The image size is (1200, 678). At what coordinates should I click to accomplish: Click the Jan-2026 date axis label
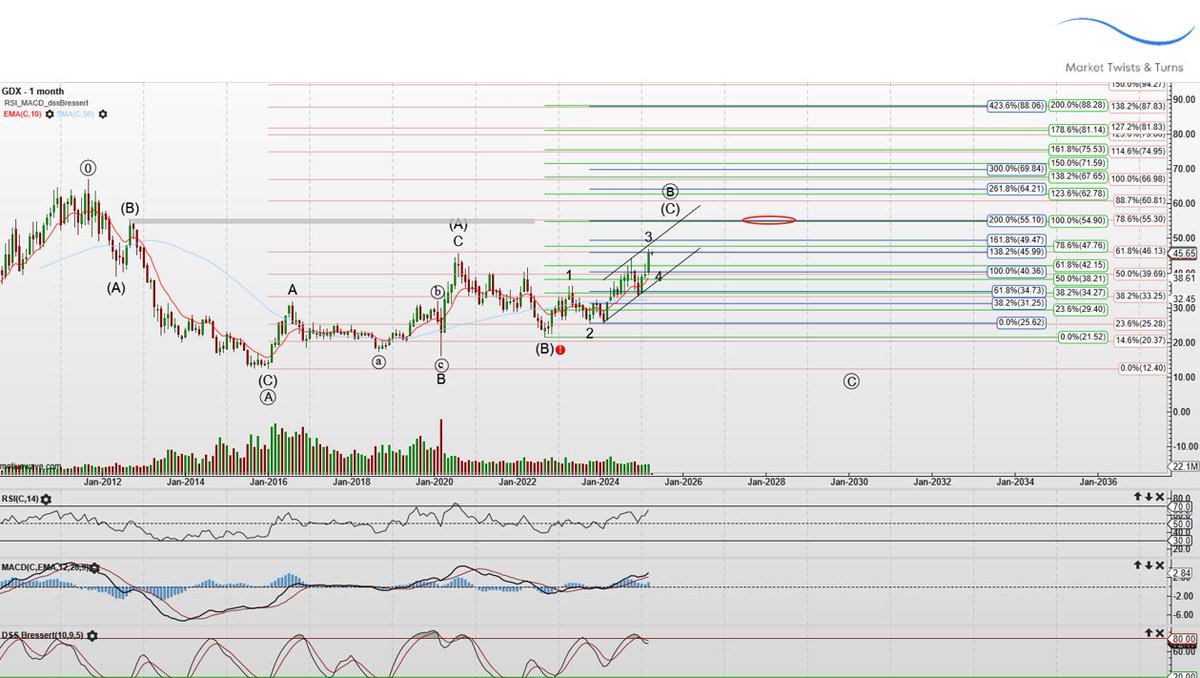684,482
